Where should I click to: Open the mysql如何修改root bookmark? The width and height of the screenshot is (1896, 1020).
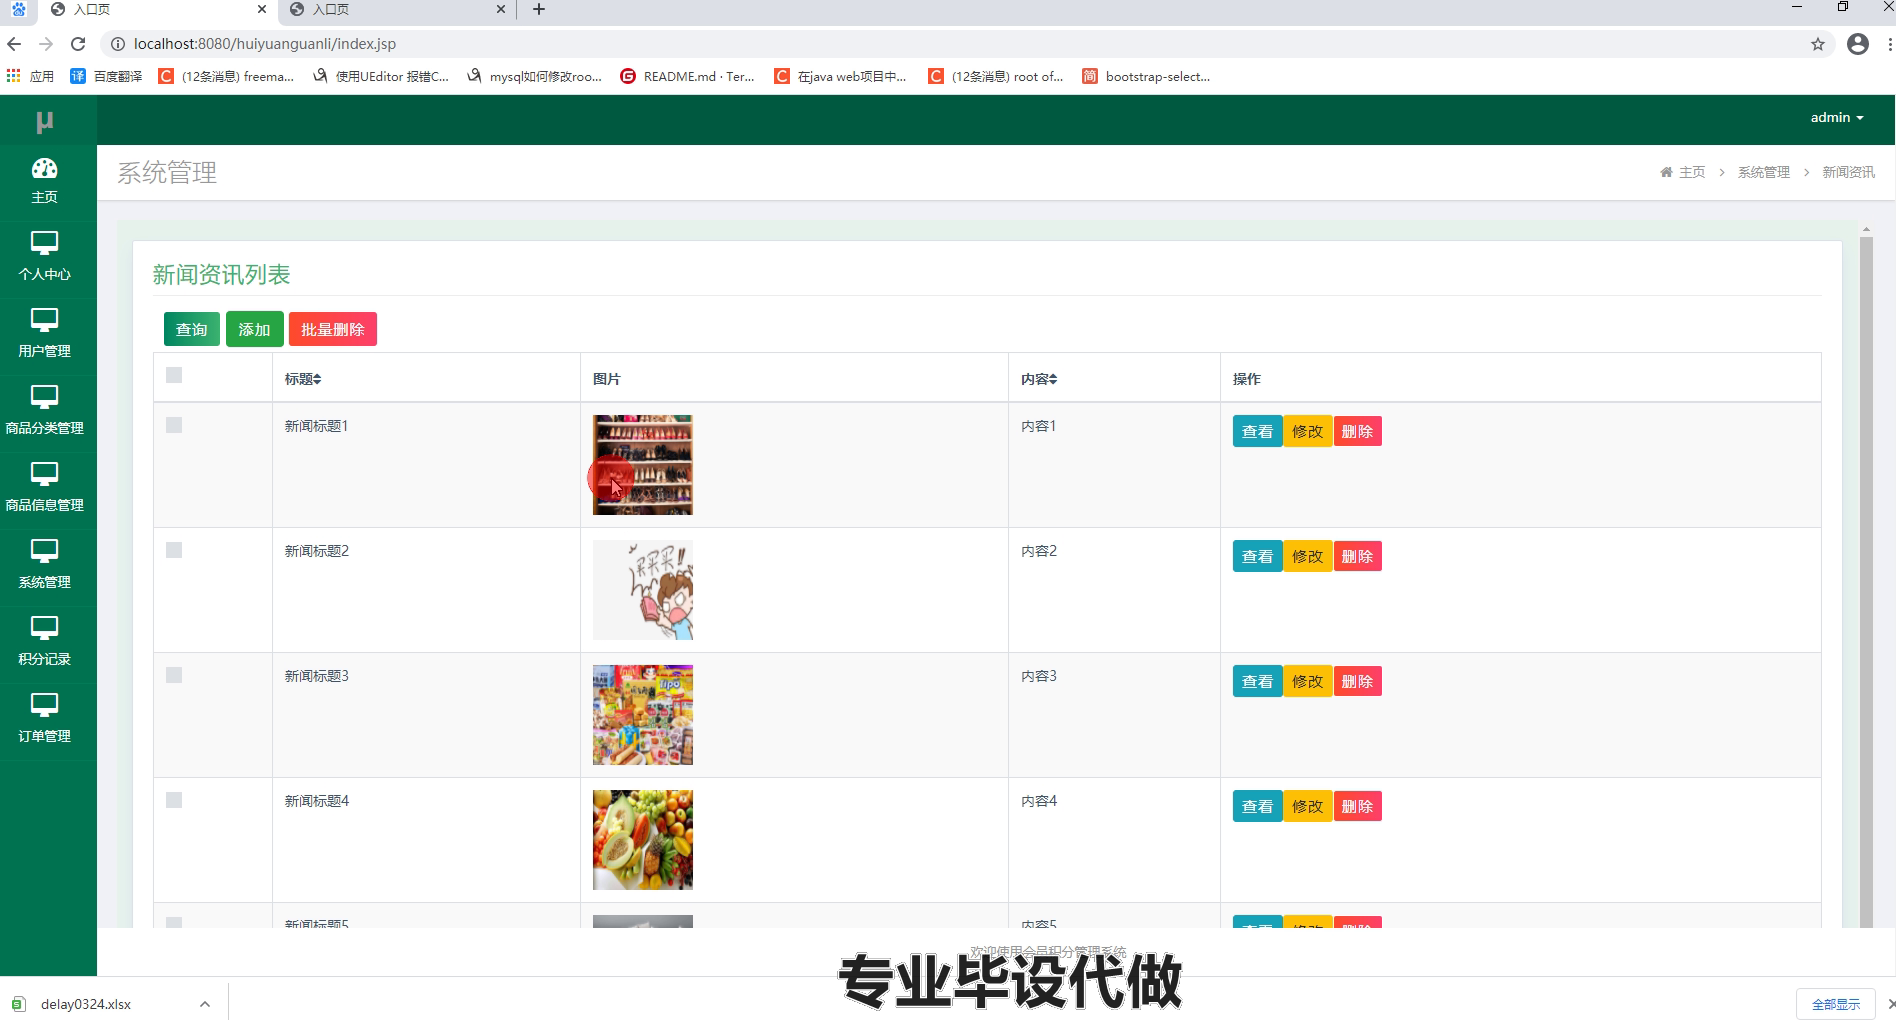(x=535, y=76)
